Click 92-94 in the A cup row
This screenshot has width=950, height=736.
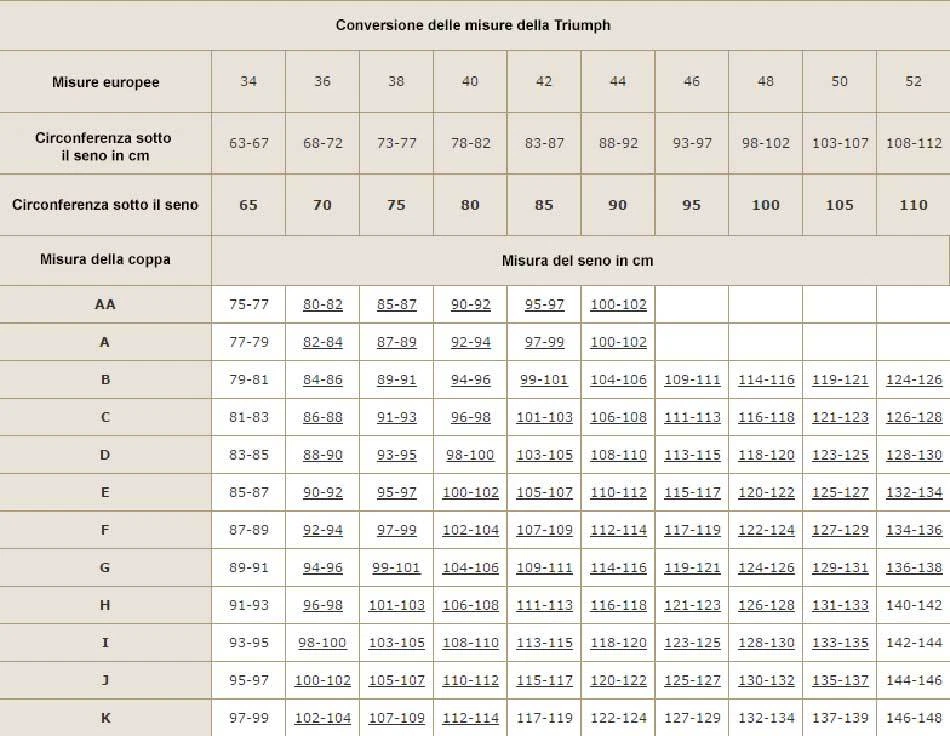470,342
